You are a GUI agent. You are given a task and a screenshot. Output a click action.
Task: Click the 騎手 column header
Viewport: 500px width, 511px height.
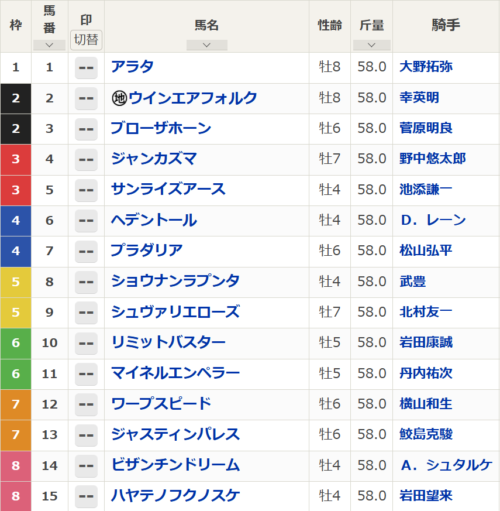(446, 25)
